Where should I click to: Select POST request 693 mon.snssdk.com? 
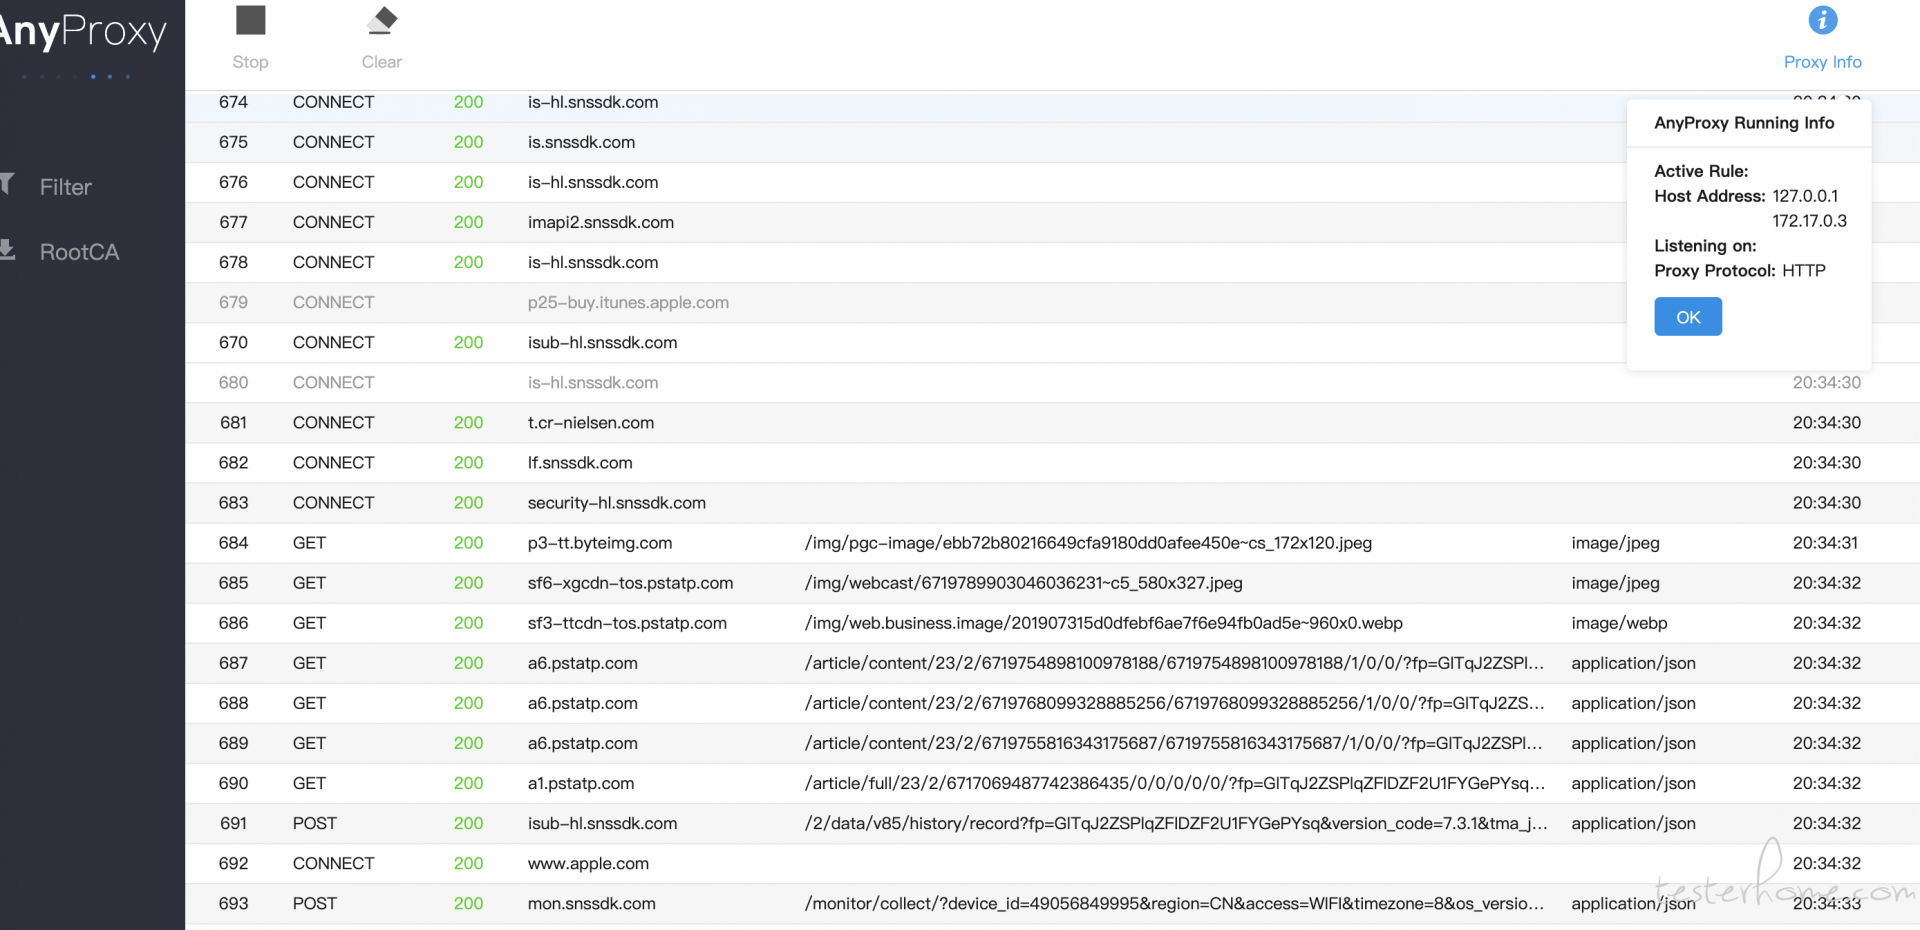pos(1052,903)
